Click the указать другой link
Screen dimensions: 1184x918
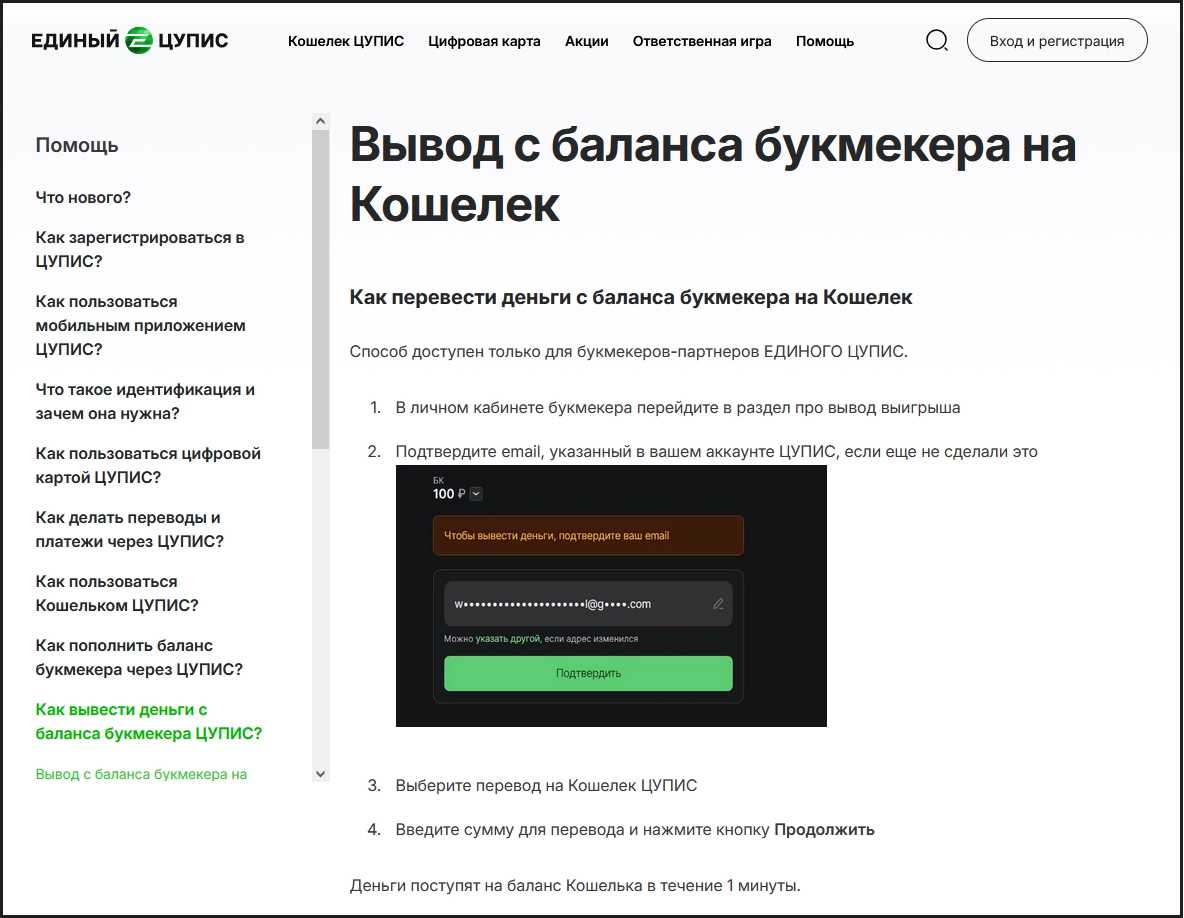(507, 638)
